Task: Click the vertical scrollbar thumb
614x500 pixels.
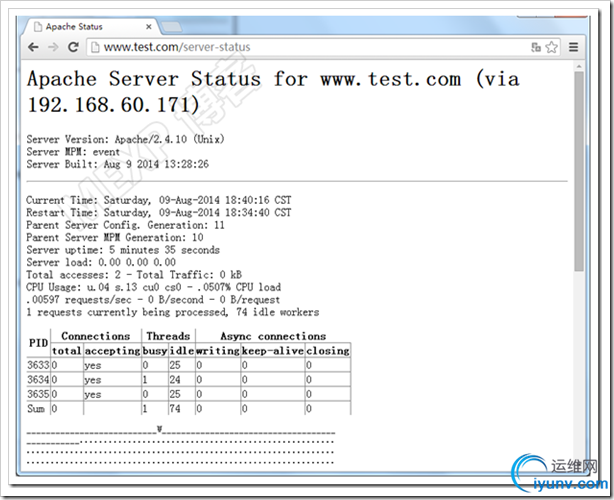Action: [x=579, y=170]
